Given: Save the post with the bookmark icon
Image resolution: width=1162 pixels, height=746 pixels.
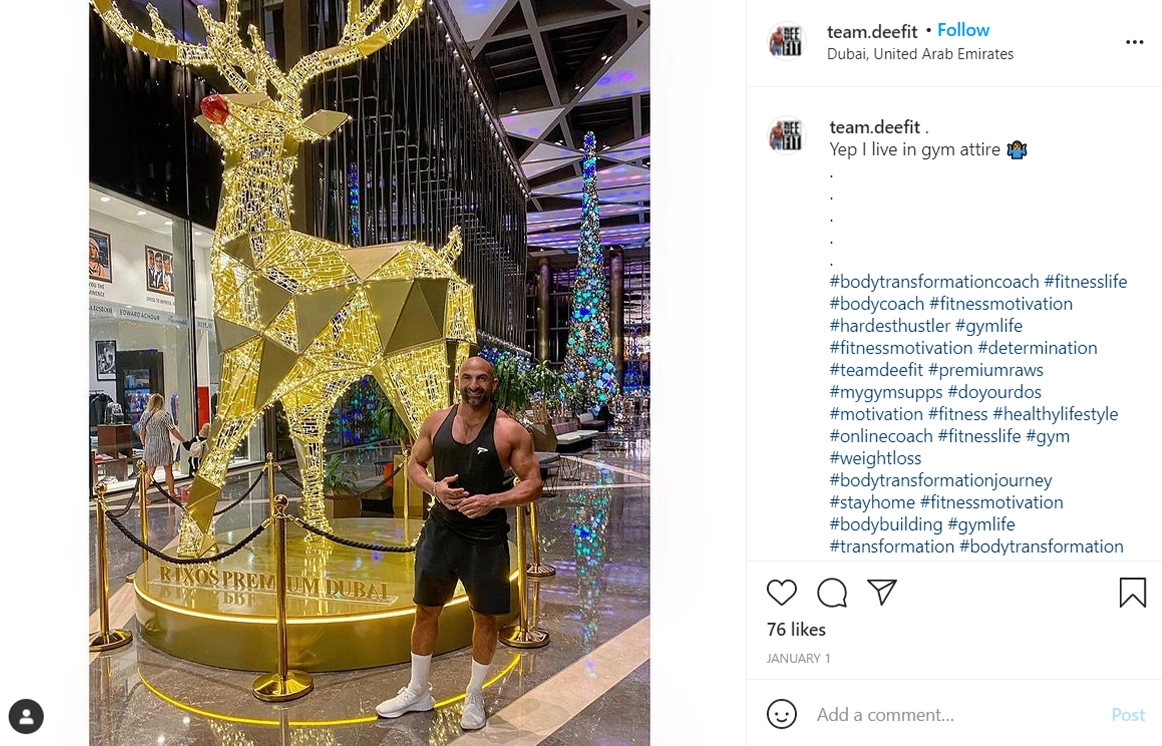Looking at the screenshot, I should (1132, 593).
